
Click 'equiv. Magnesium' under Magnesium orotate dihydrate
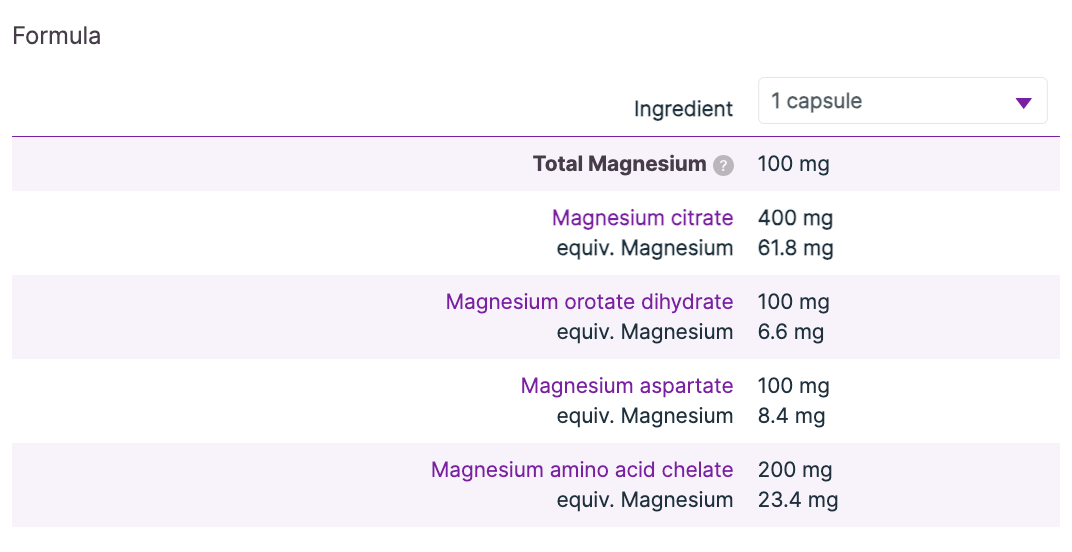[x=644, y=332]
